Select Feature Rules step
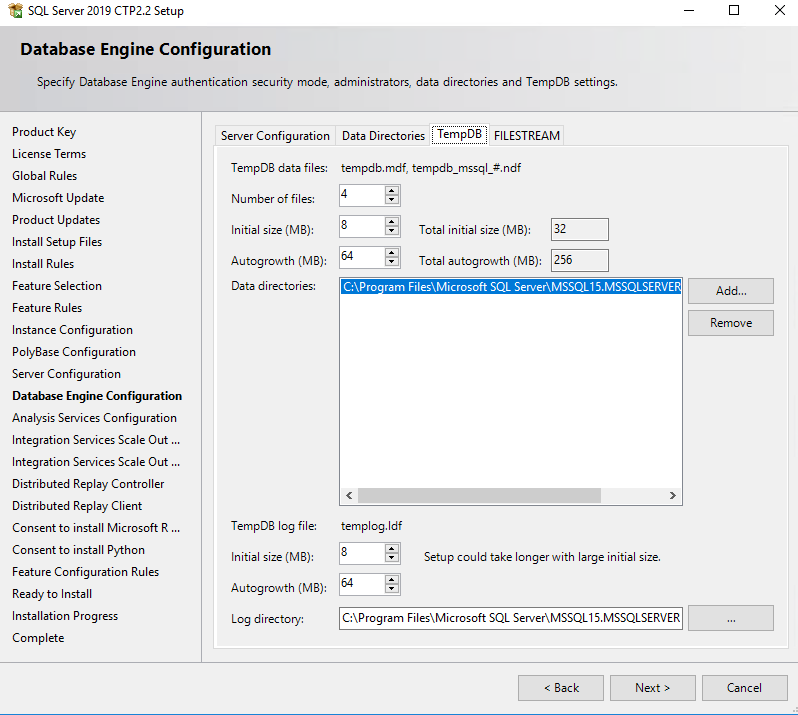Image resolution: width=798 pixels, height=715 pixels. [47, 308]
